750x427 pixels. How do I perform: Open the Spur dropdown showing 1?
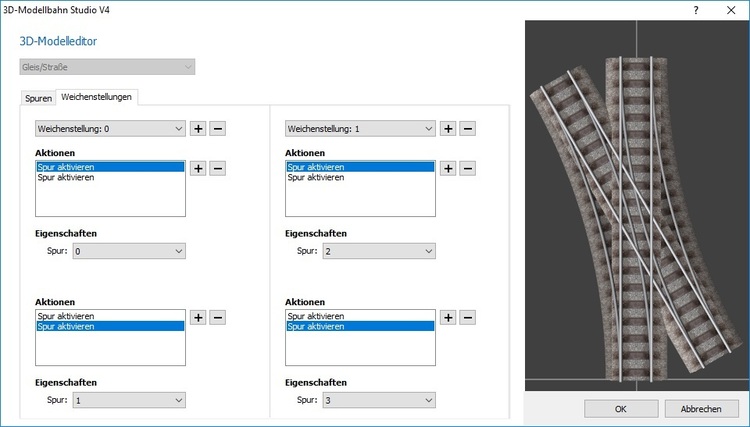tap(129, 400)
